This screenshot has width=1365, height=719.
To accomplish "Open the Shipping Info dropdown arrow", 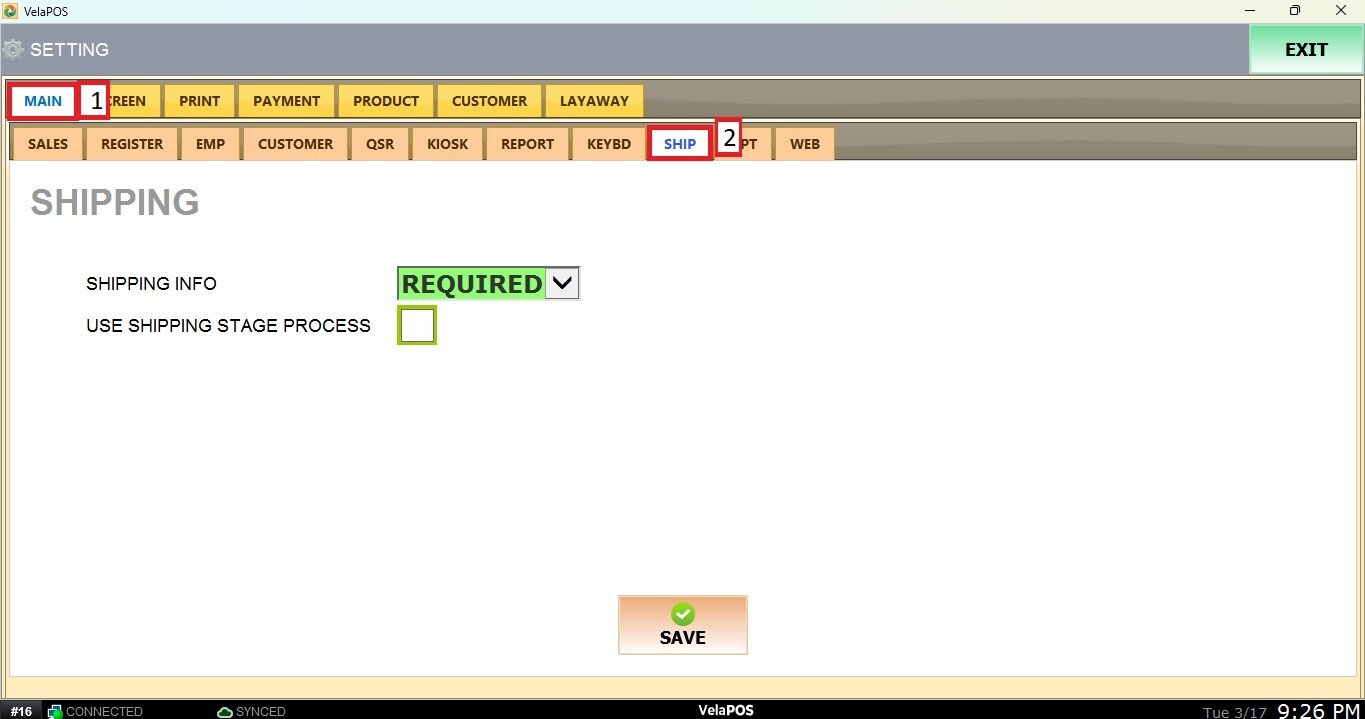I will click(x=562, y=284).
